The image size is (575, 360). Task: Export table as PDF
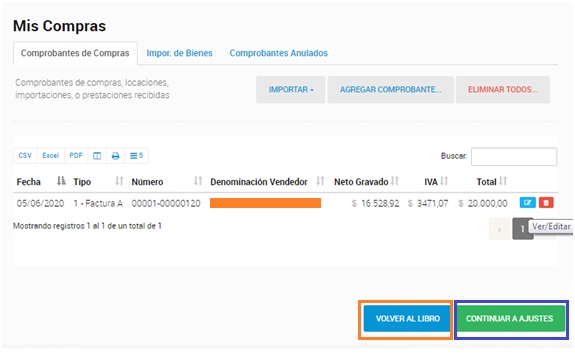click(x=76, y=156)
